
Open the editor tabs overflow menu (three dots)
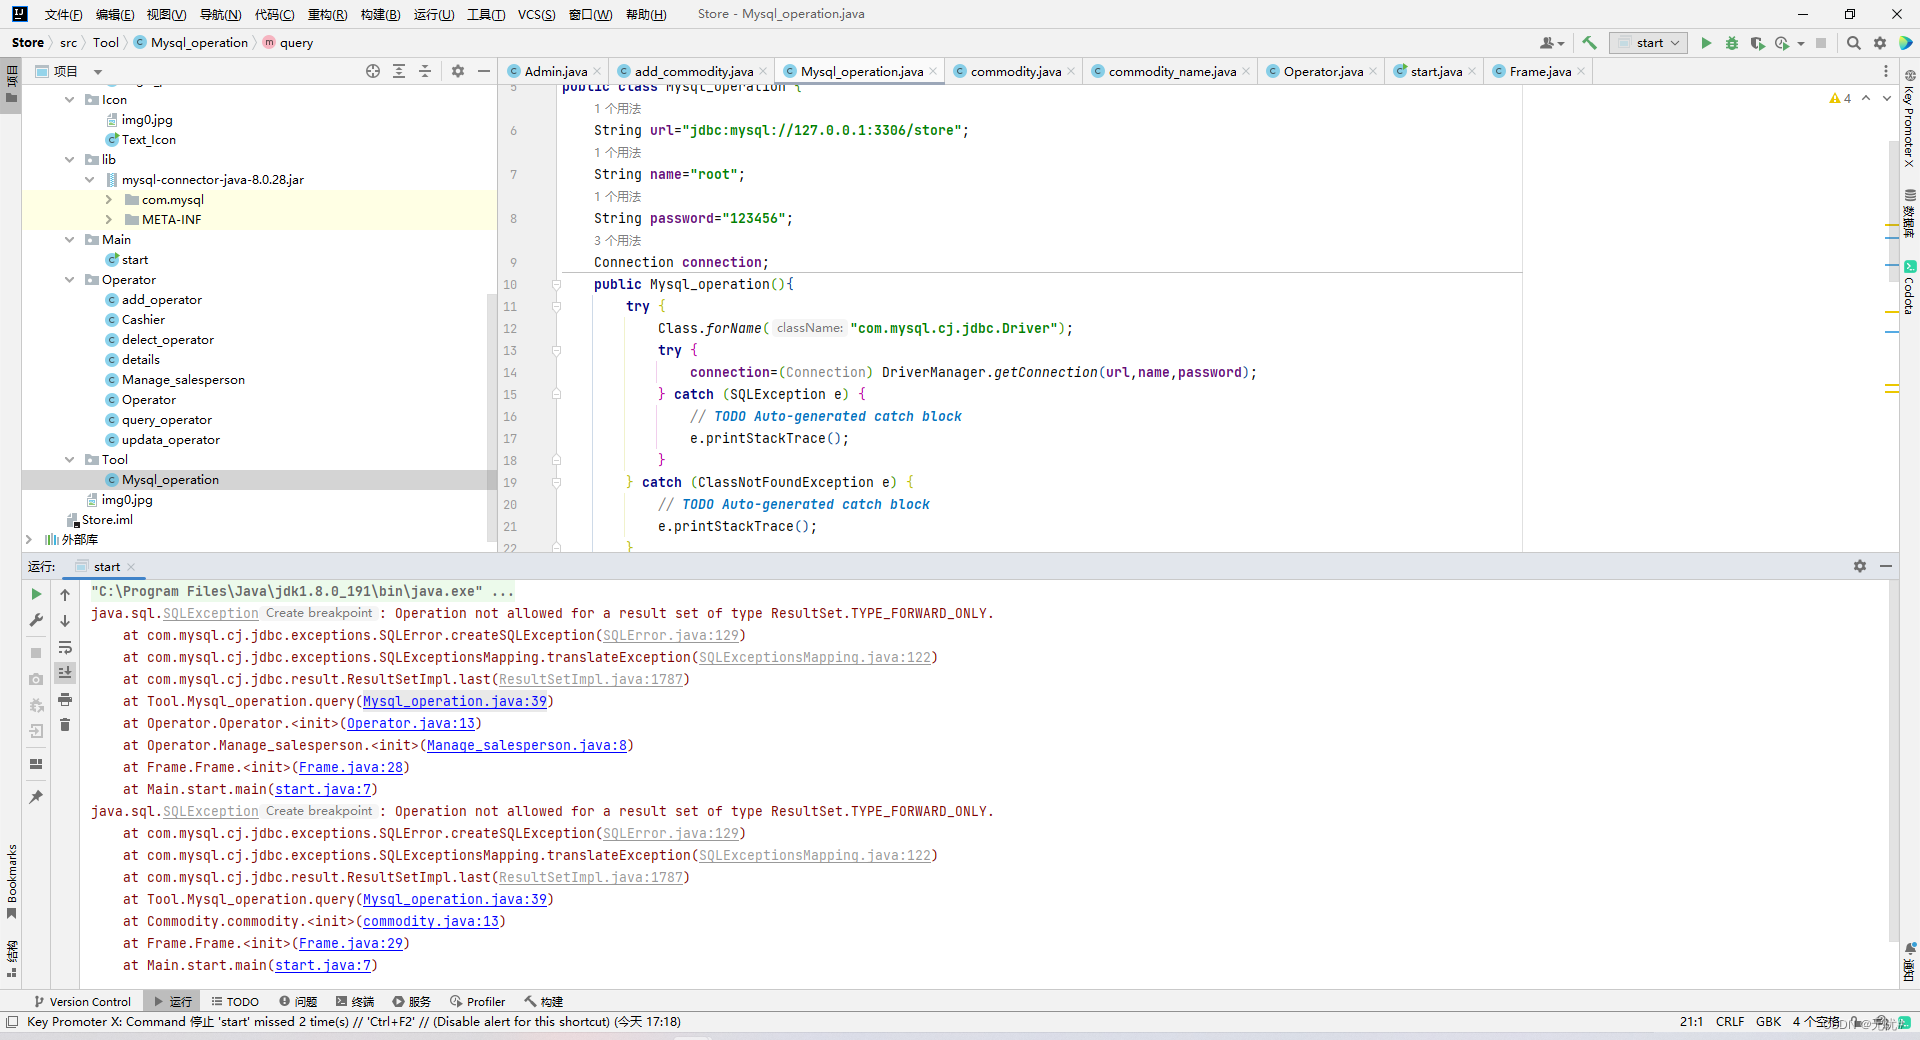tap(1886, 71)
